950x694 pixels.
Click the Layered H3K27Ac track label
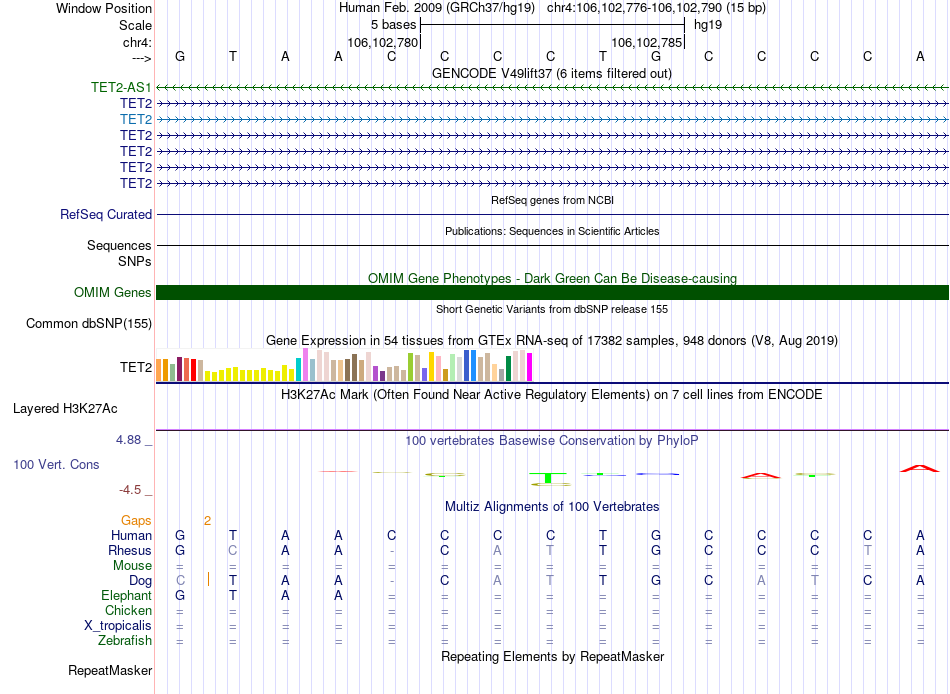[65, 408]
